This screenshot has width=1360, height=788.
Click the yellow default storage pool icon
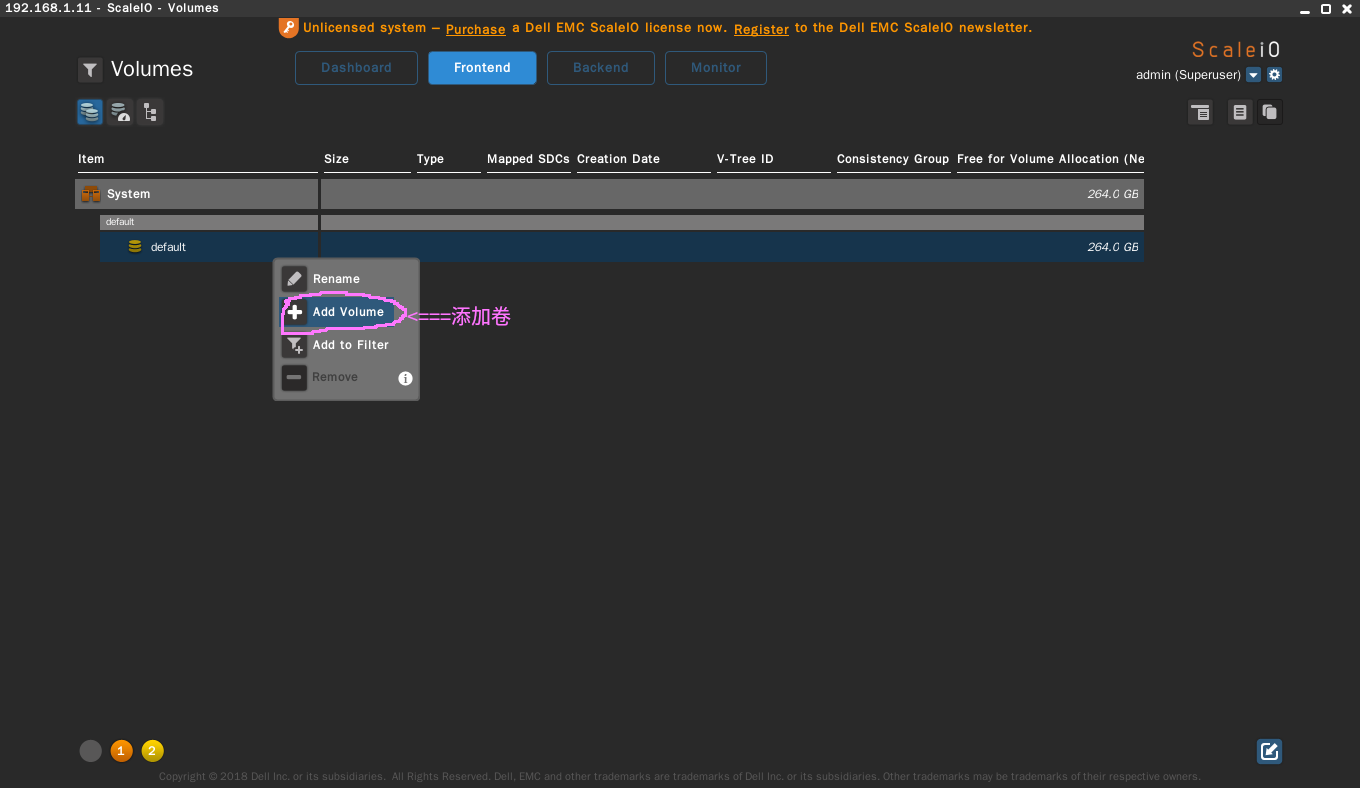tap(135, 247)
